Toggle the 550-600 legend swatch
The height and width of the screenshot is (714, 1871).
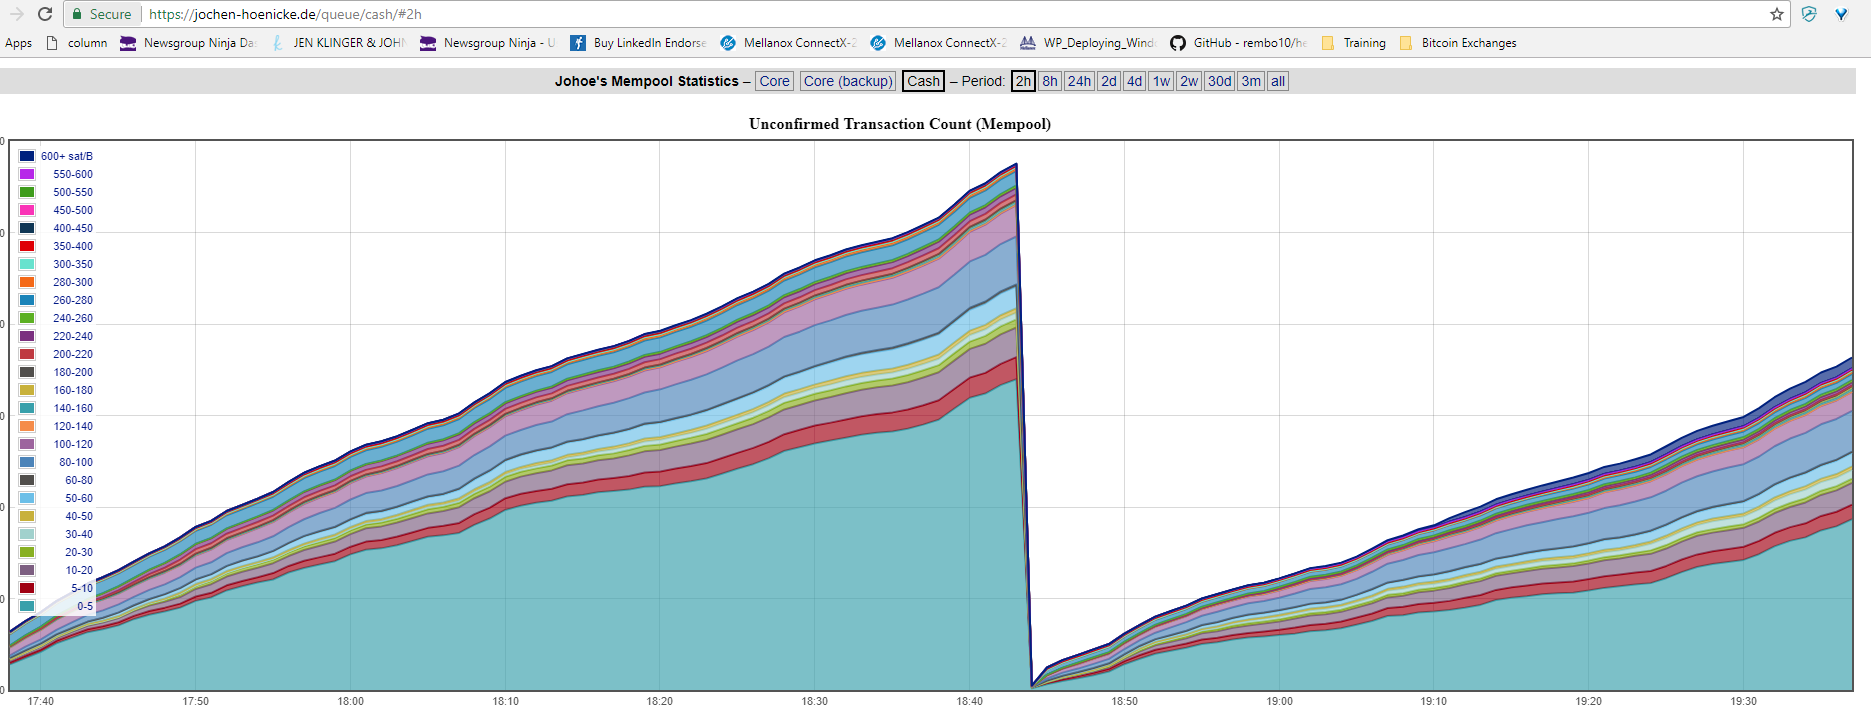point(27,174)
